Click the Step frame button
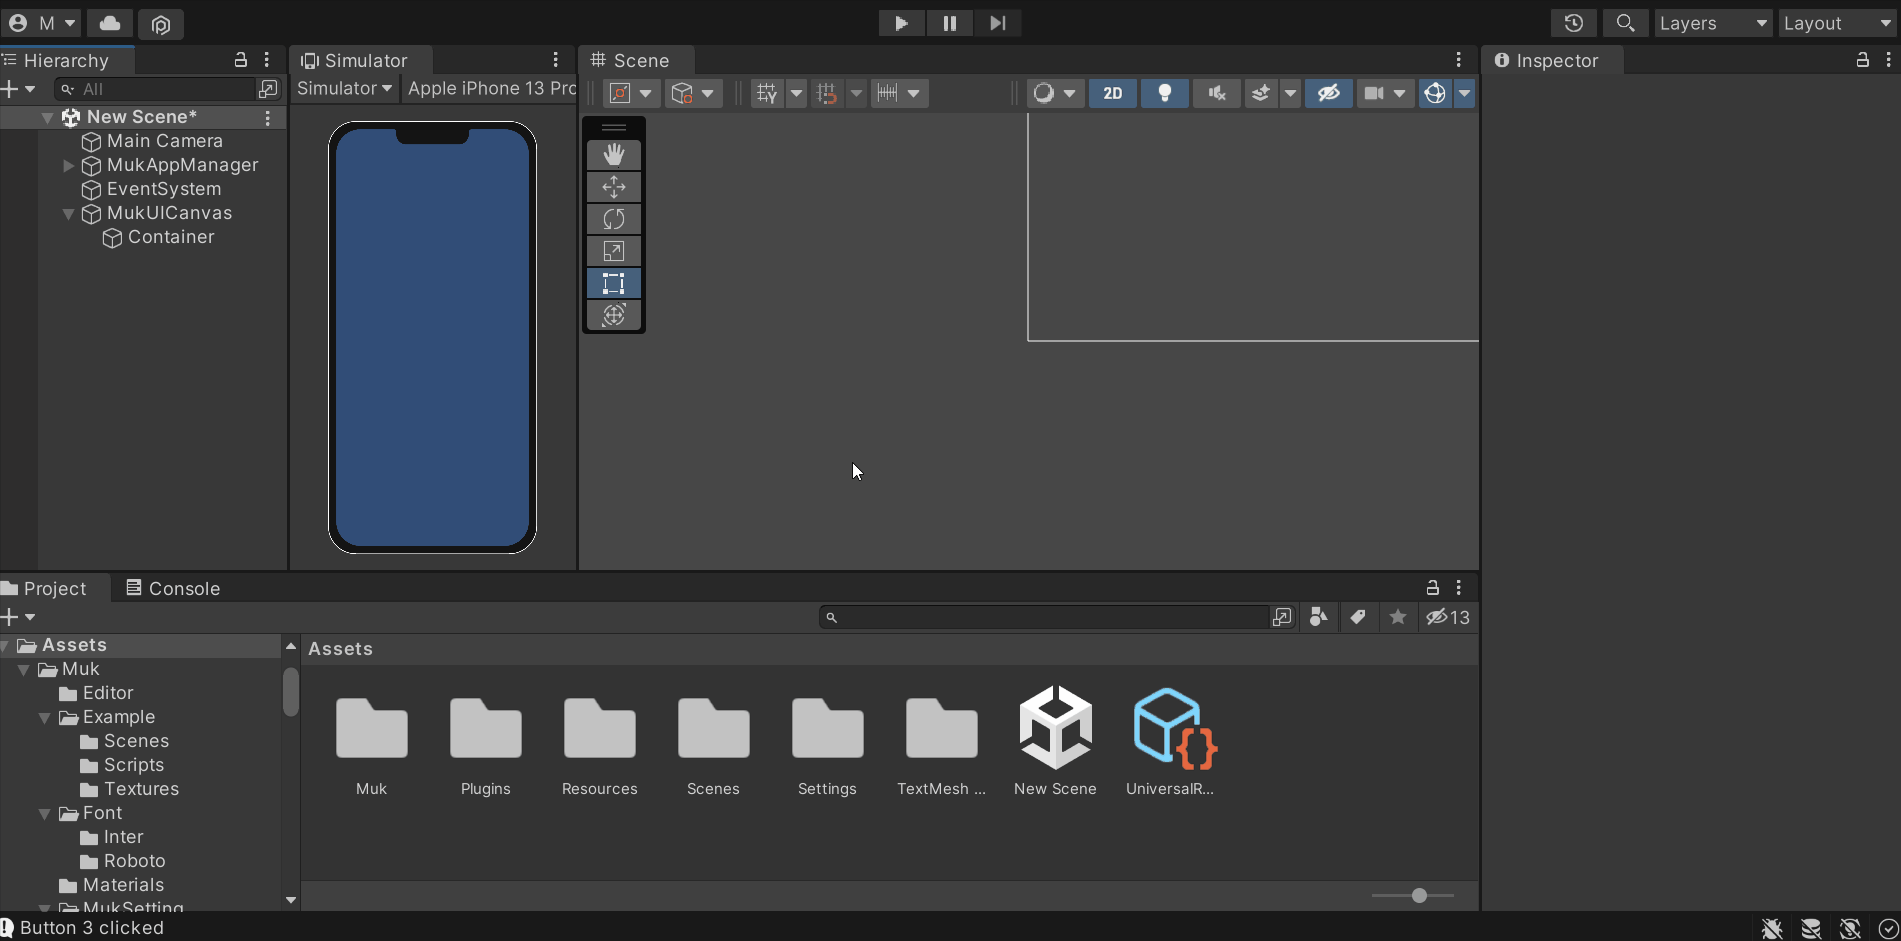 [x=997, y=23]
